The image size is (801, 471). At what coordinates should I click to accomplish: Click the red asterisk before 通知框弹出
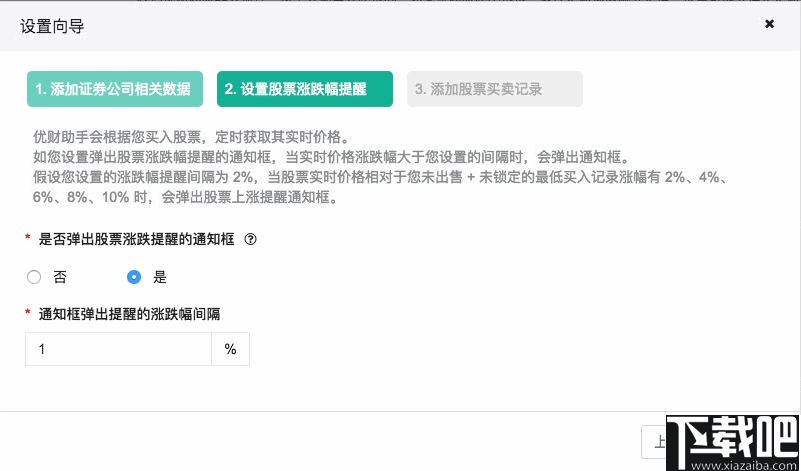coord(26,314)
